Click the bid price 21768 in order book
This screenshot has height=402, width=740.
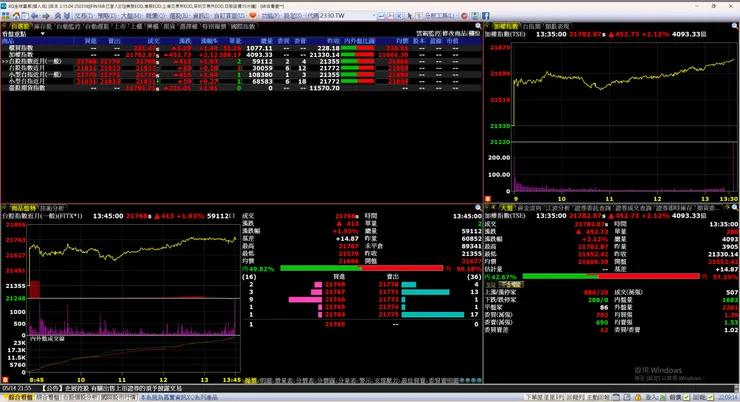335,285
